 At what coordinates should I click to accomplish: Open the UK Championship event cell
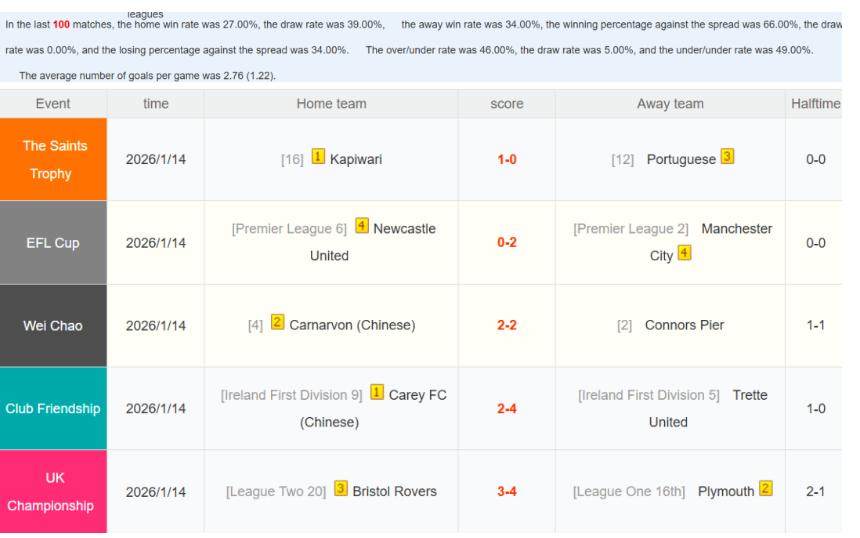53,492
